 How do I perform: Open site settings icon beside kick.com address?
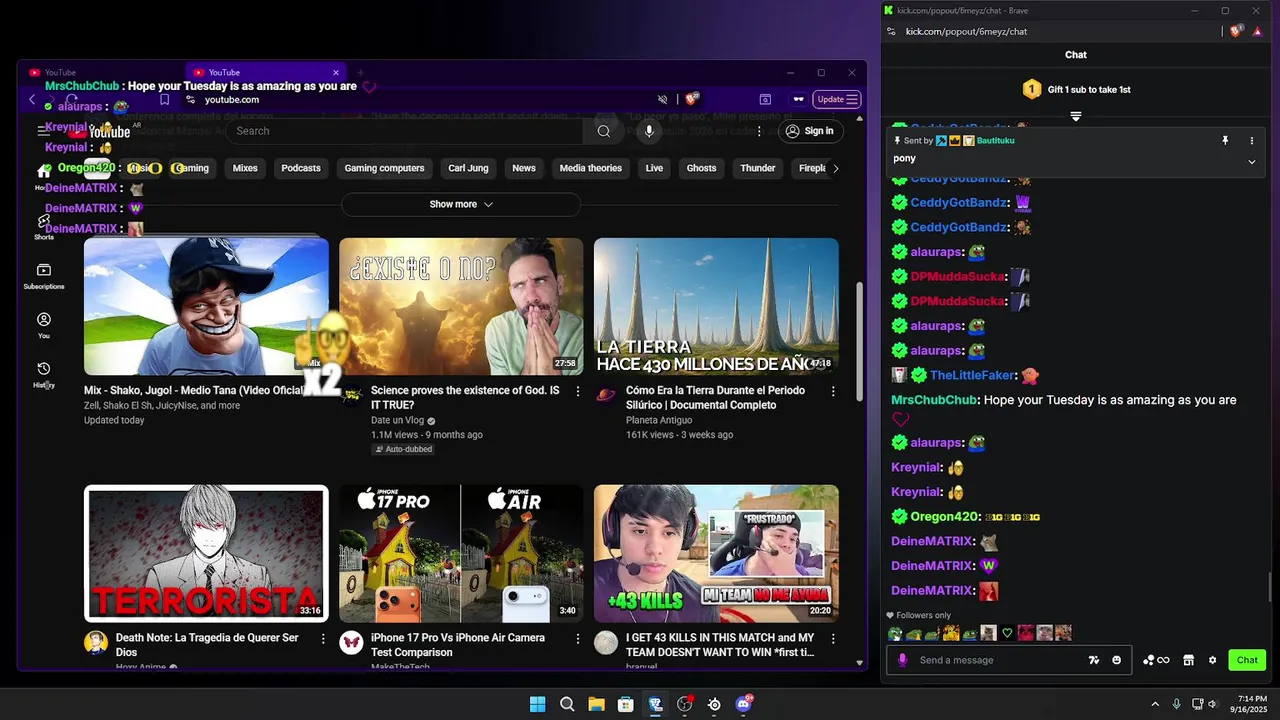[891, 31]
